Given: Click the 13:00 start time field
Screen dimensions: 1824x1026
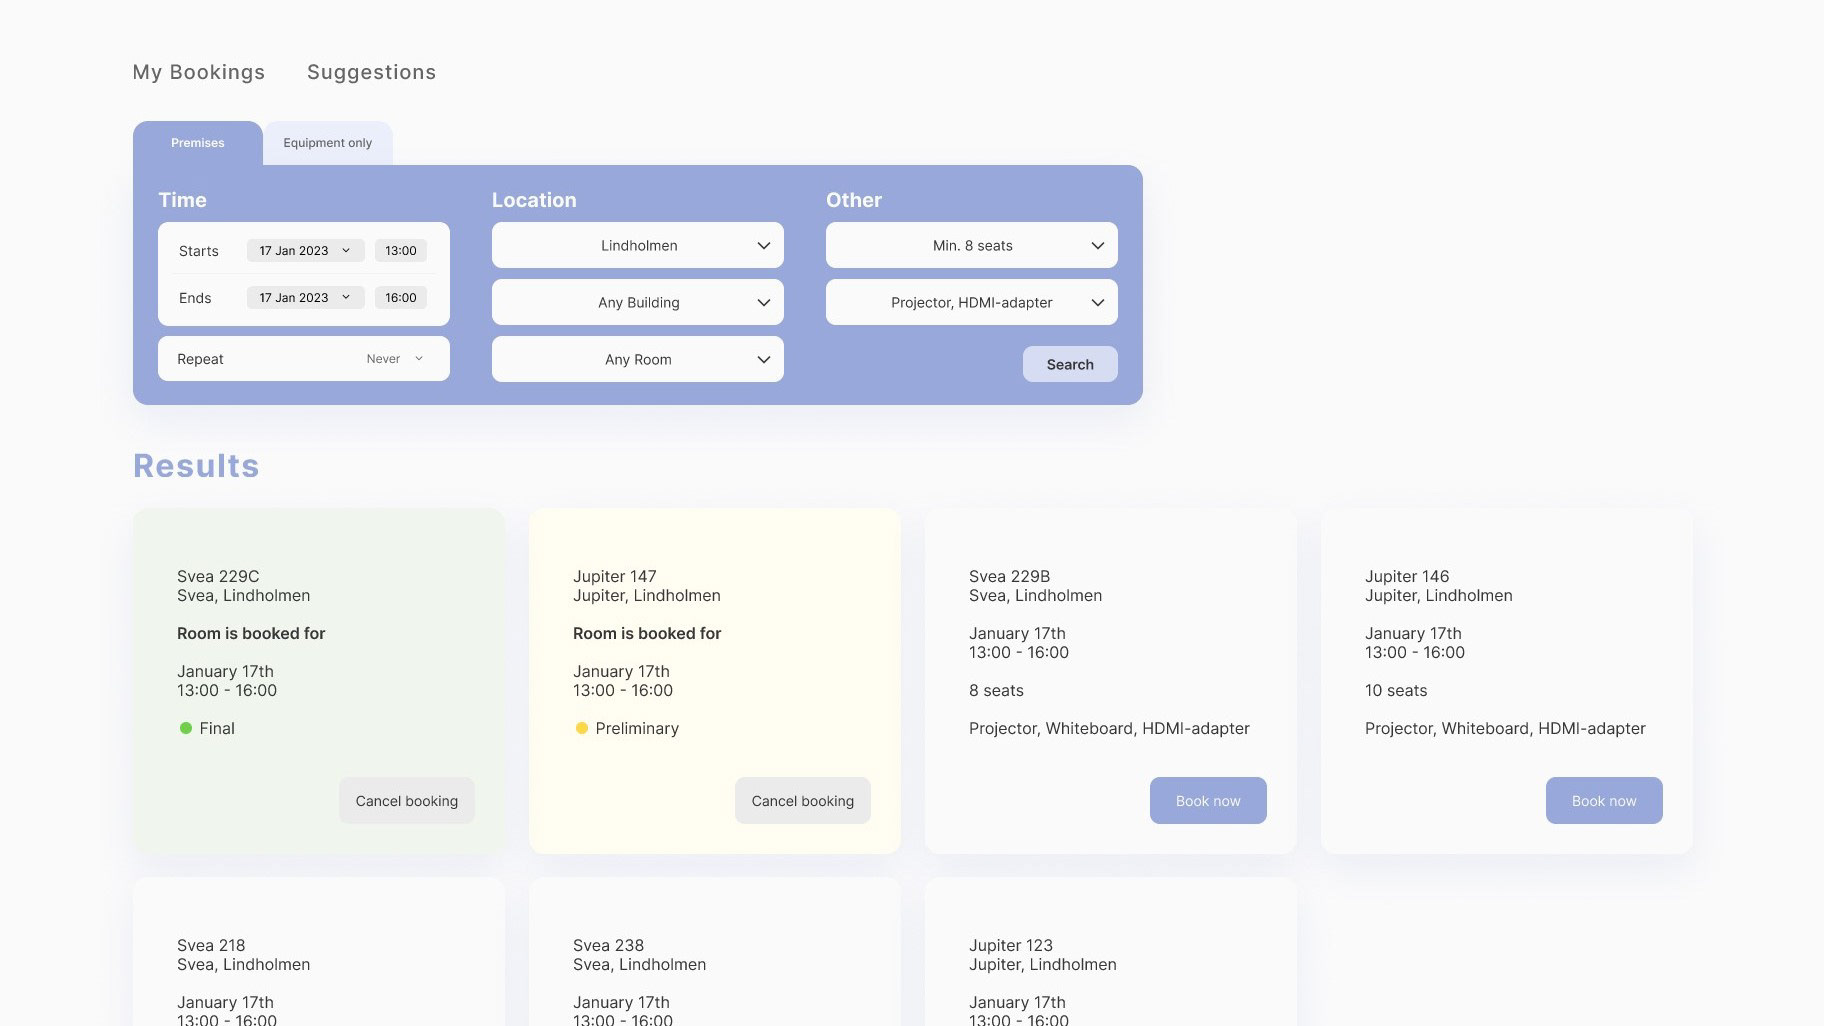Looking at the screenshot, I should point(401,251).
